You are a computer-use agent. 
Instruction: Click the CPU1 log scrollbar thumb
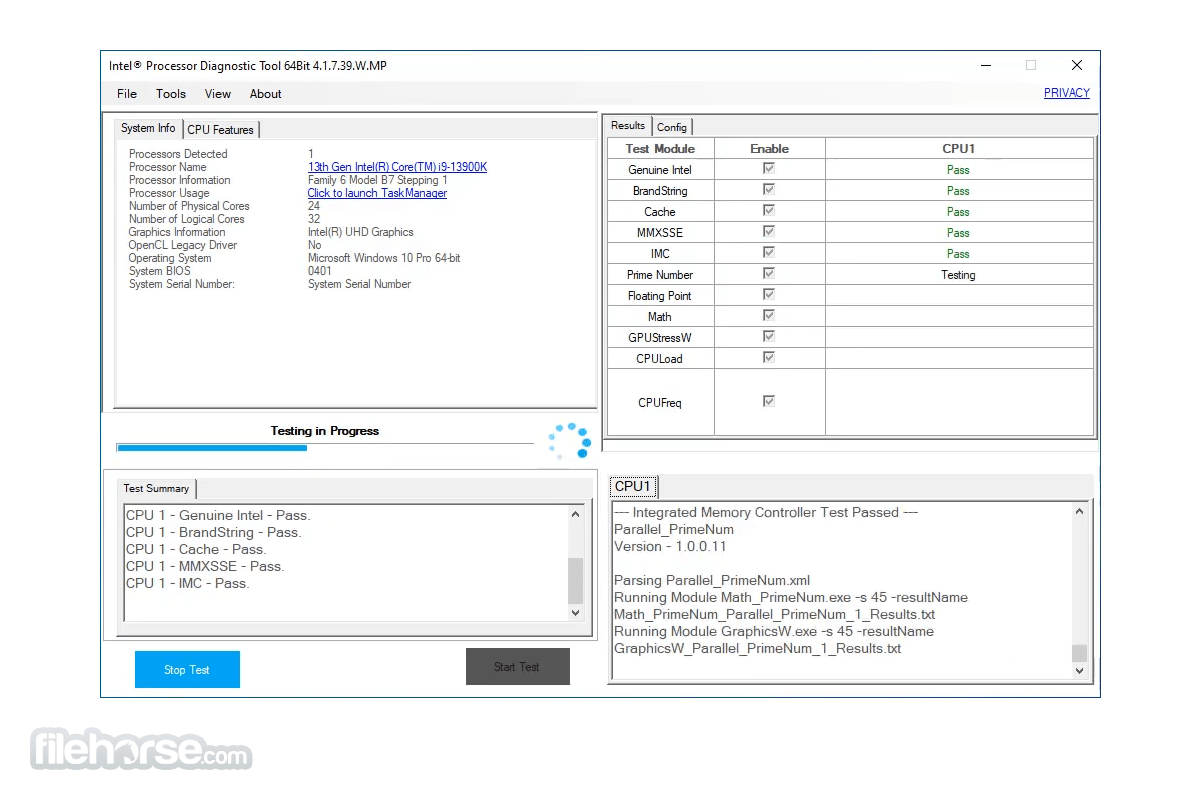1079,653
